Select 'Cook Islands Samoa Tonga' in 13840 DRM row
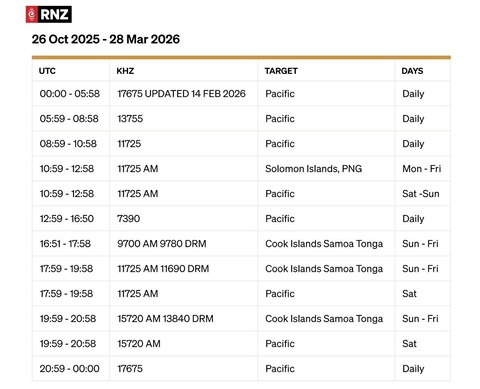This screenshot has width=480, height=389. pos(324,319)
